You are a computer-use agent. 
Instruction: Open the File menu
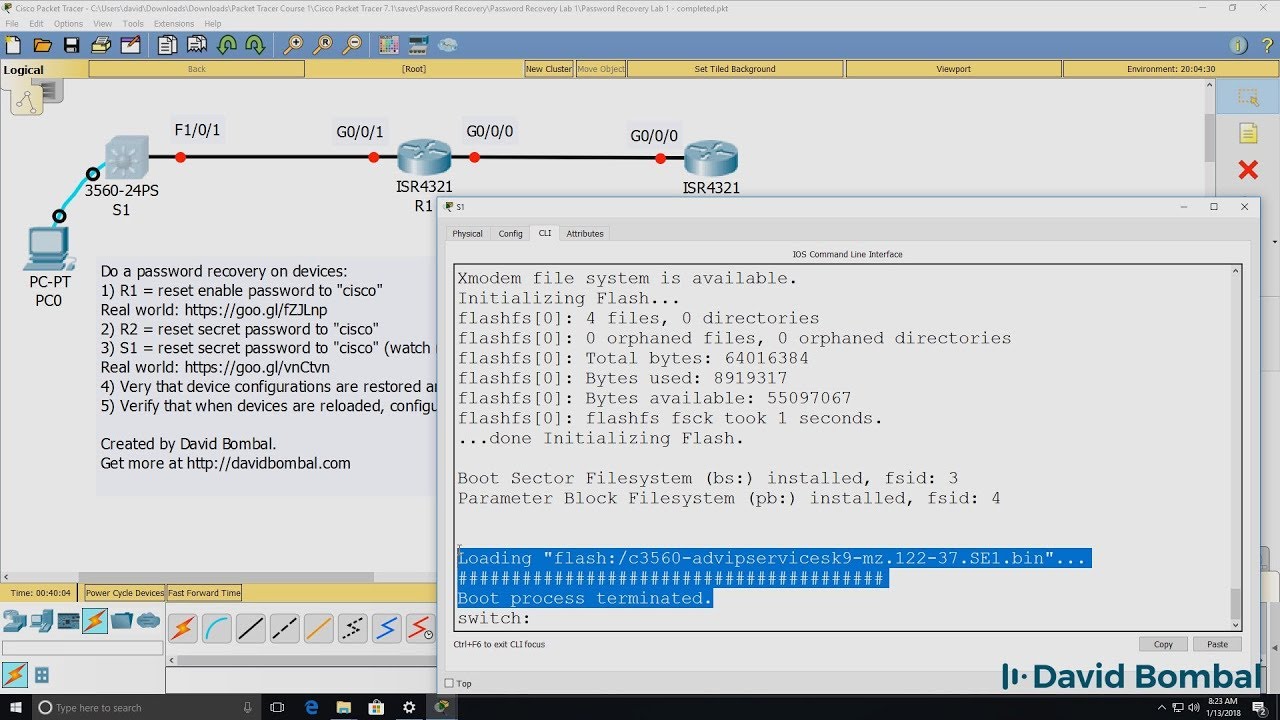[x=12, y=23]
